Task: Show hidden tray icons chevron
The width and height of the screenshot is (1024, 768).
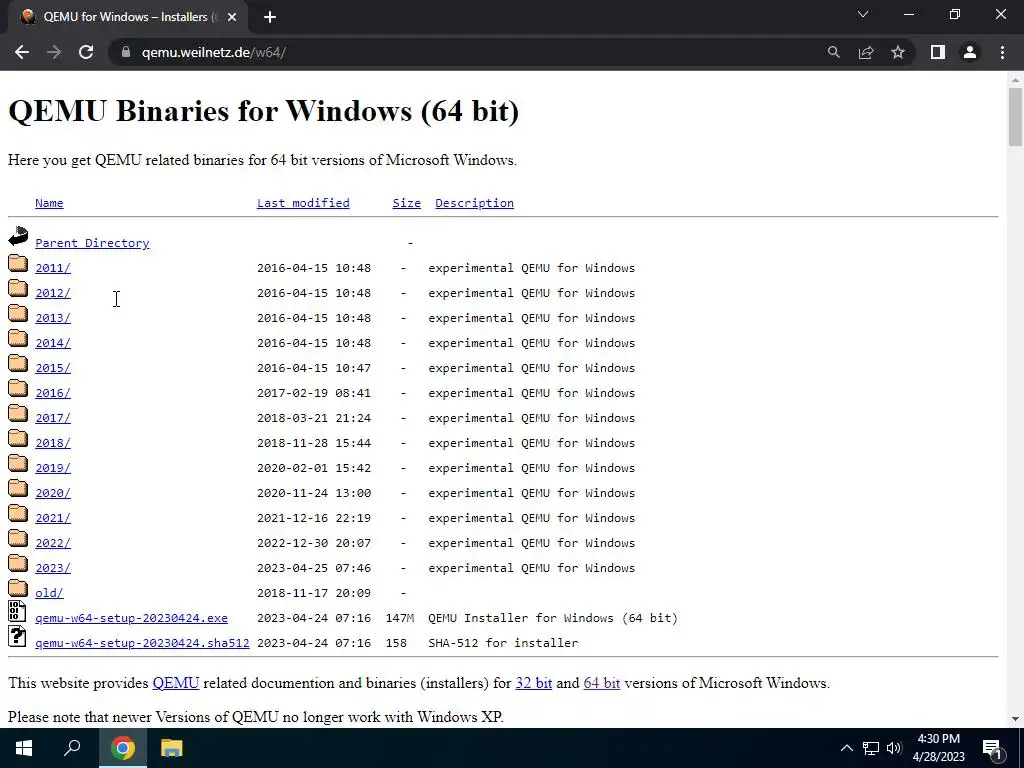Action: [x=846, y=748]
